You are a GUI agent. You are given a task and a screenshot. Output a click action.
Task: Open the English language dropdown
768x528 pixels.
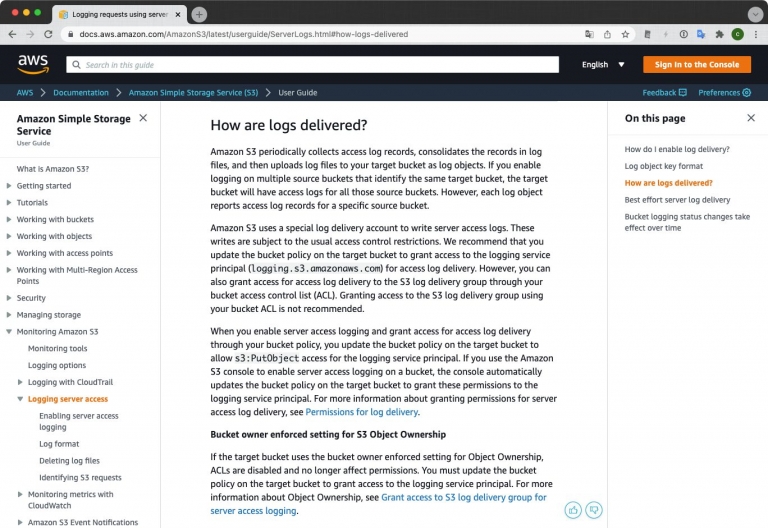603,65
